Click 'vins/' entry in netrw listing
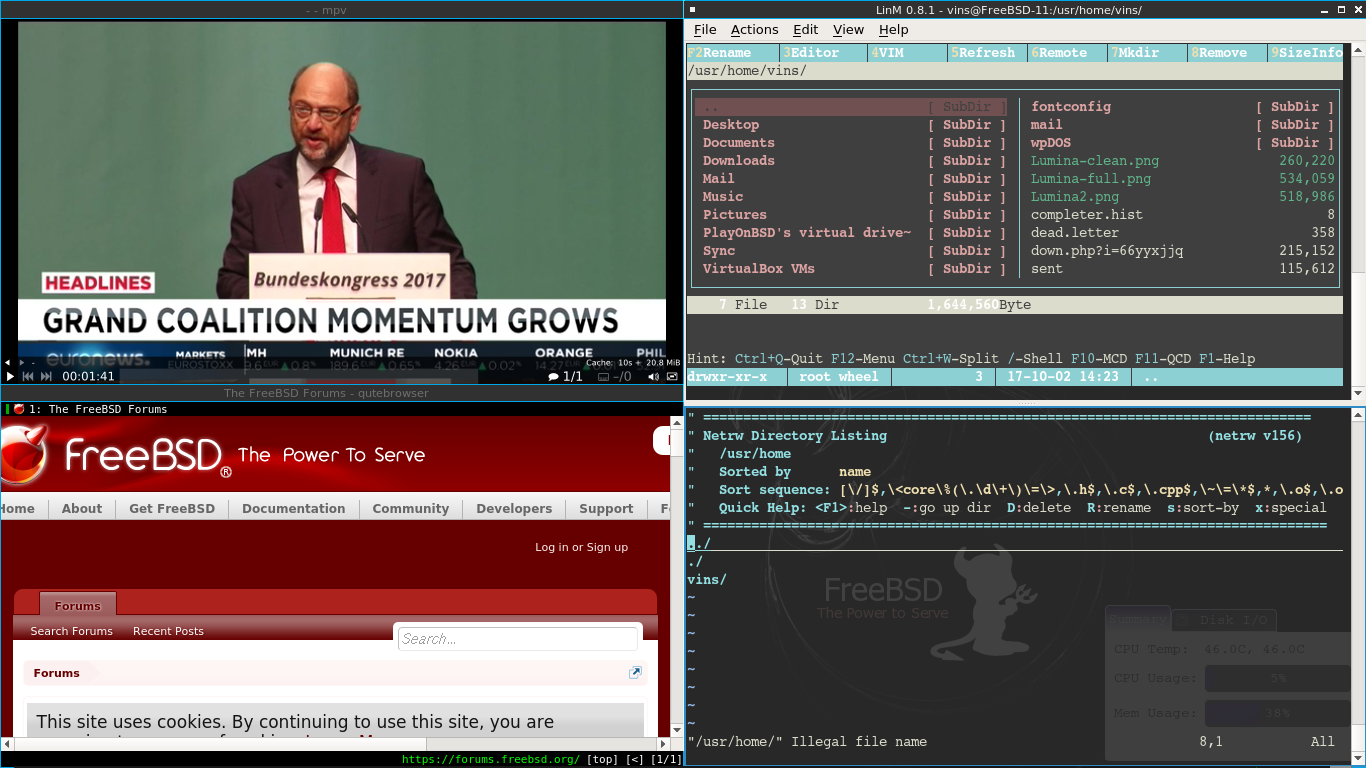The image size is (1366, 768). point(707,580)
